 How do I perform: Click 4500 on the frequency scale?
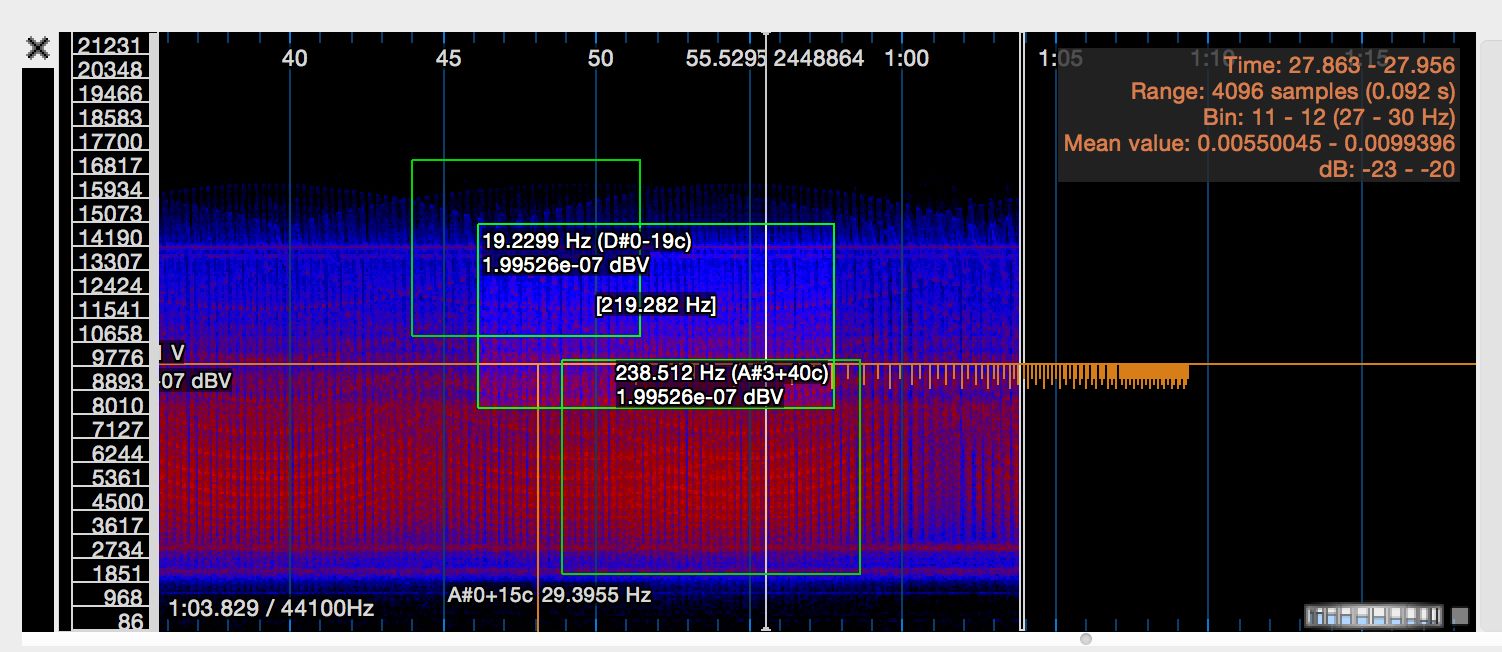110,501
